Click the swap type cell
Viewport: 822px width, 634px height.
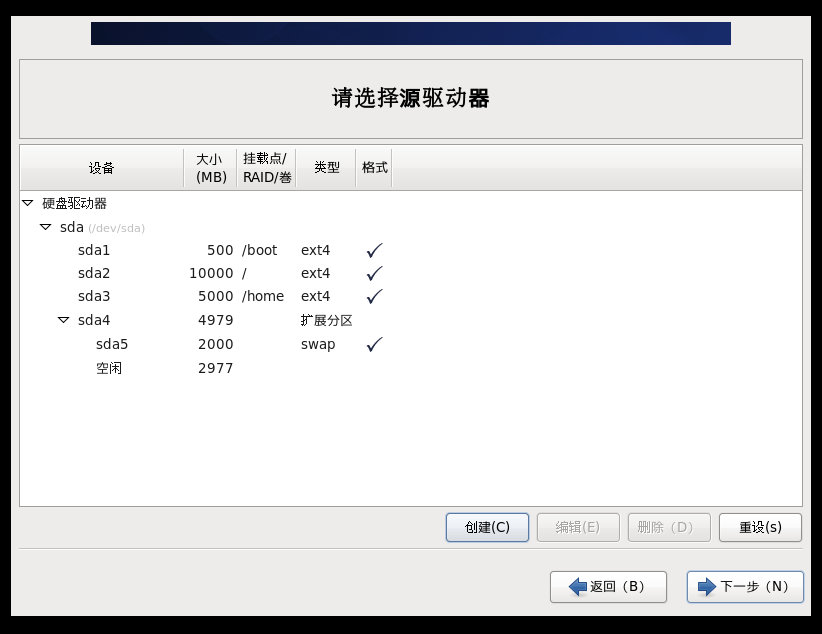point(318,345)
